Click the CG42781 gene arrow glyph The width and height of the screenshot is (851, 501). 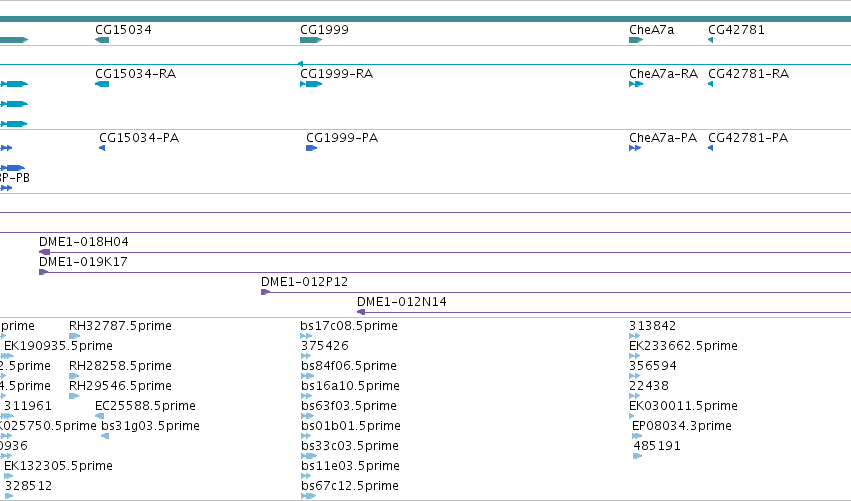click(x=710, y=40)
